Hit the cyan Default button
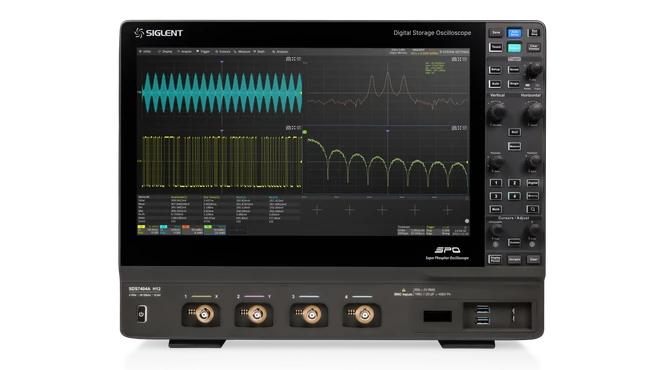 (514, 48)
